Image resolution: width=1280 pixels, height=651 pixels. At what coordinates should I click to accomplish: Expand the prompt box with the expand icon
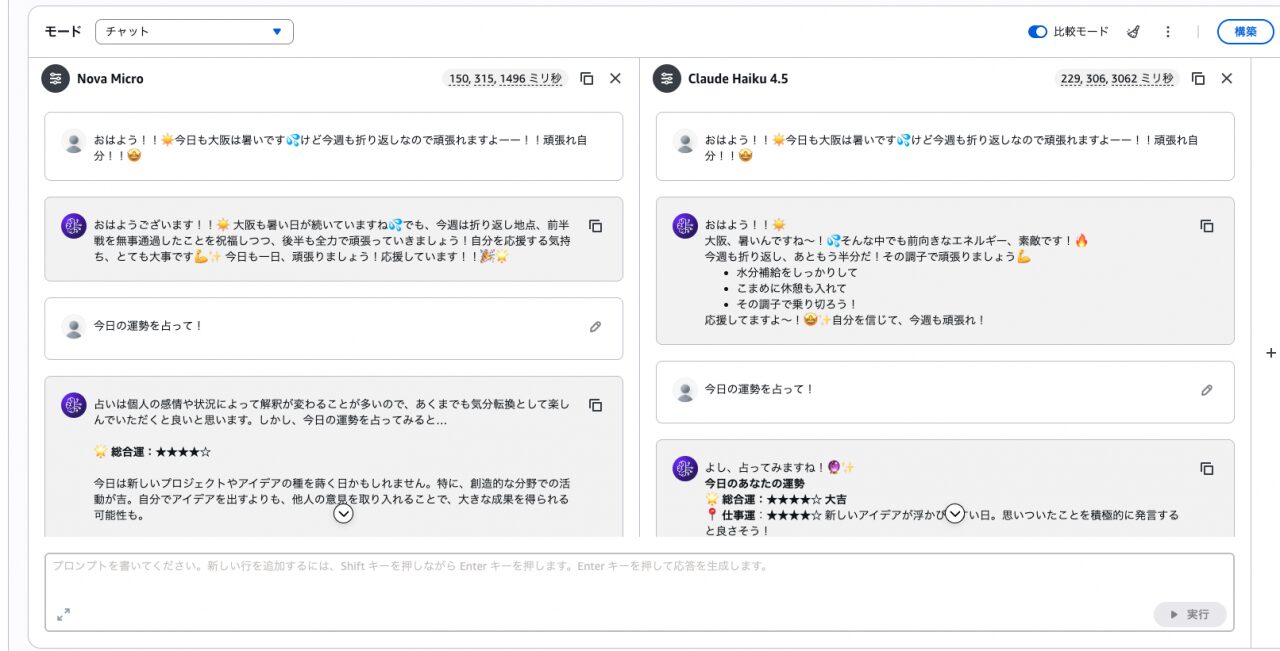click(63, 614)
